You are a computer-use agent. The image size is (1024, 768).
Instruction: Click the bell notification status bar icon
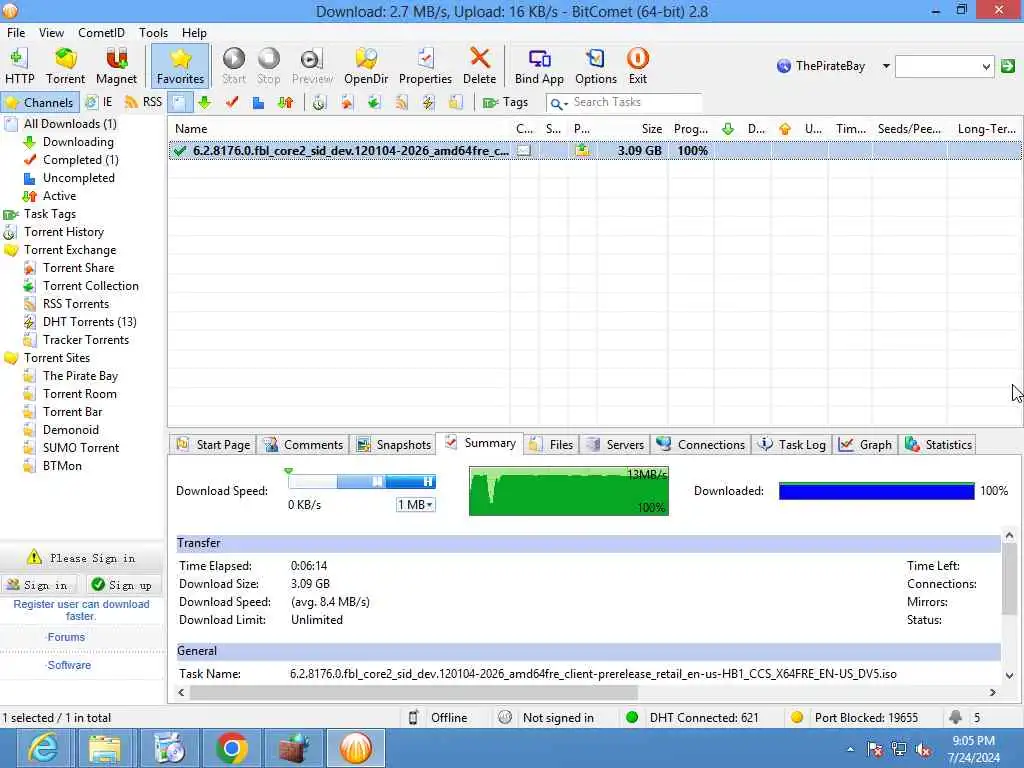tap(955, 718)
